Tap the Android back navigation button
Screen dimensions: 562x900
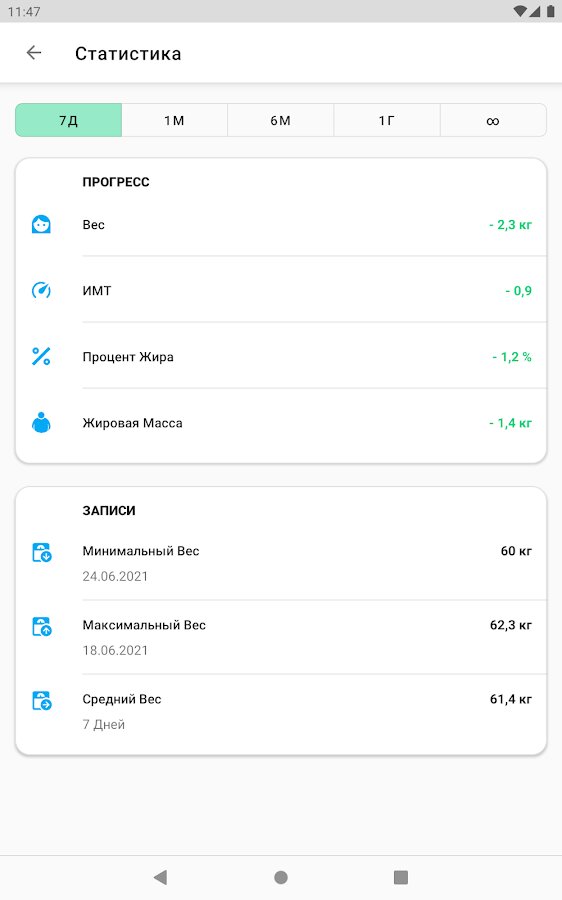pyautogui.click(x=161, y=876)
